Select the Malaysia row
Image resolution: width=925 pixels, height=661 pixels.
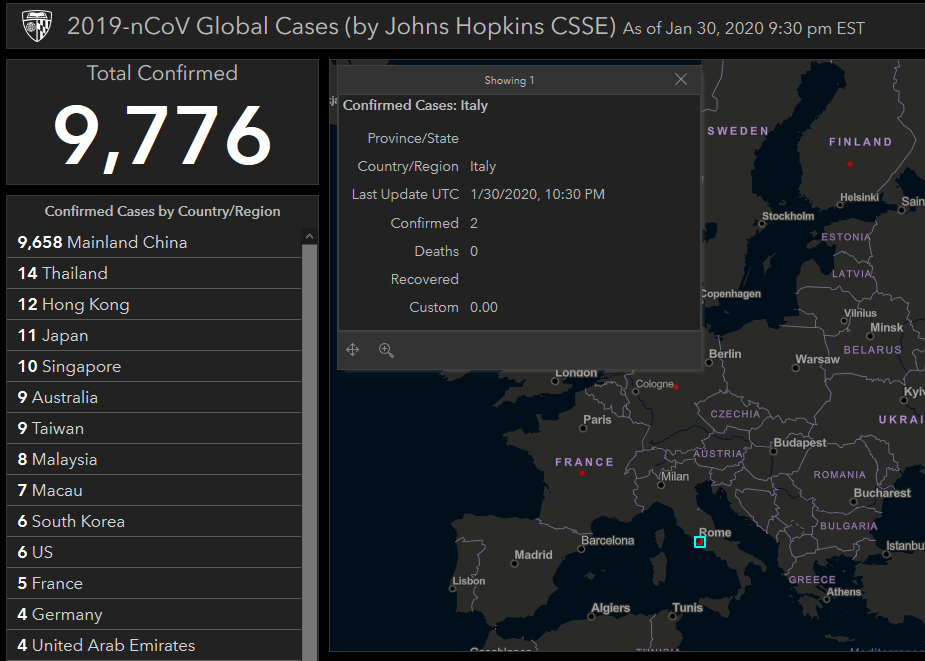click(154, 459)
